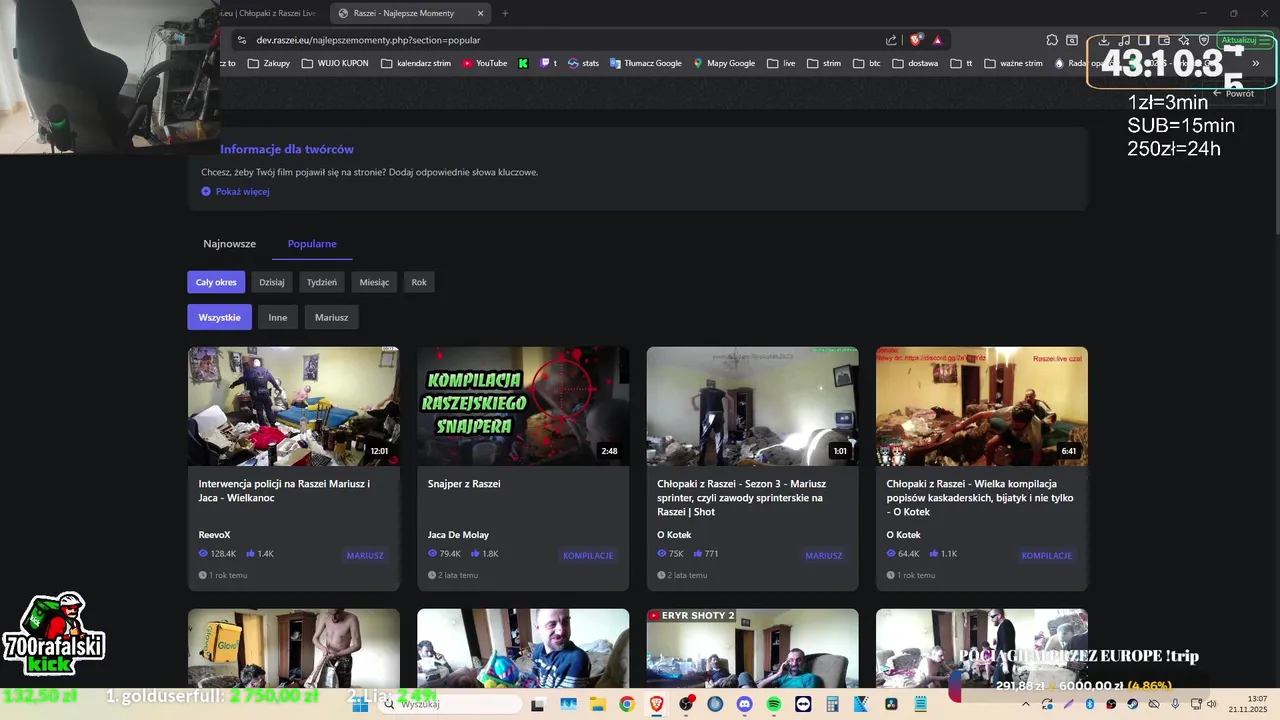Click KOMPILACJE tag on Snajper z Raszei card

(x=588, y=555)
